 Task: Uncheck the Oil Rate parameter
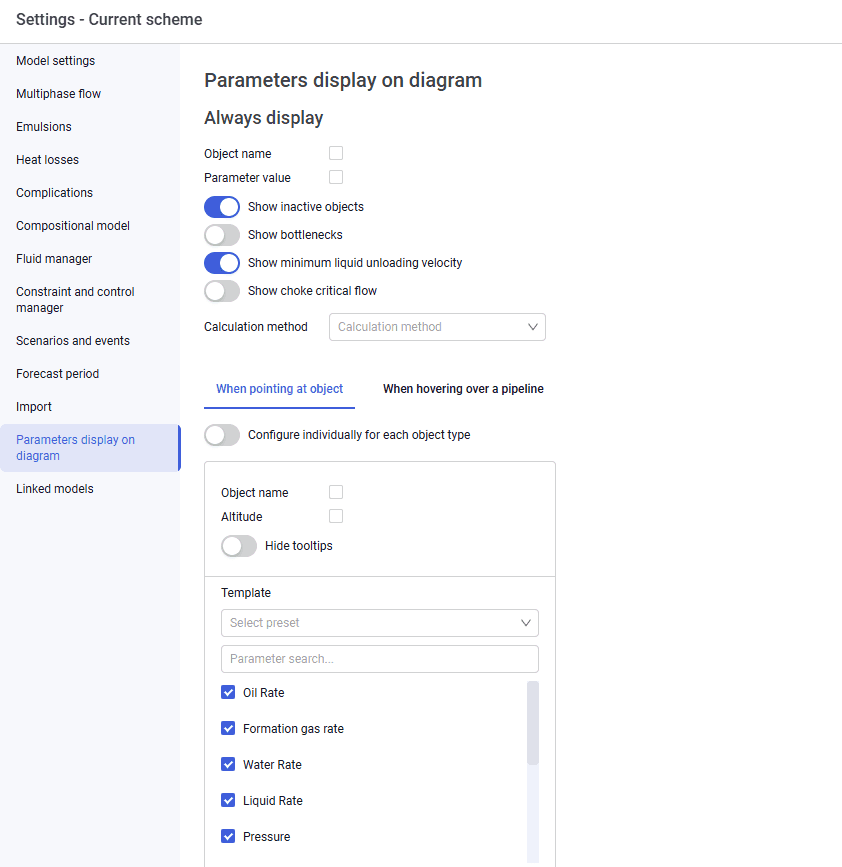(x=228, y=692)
